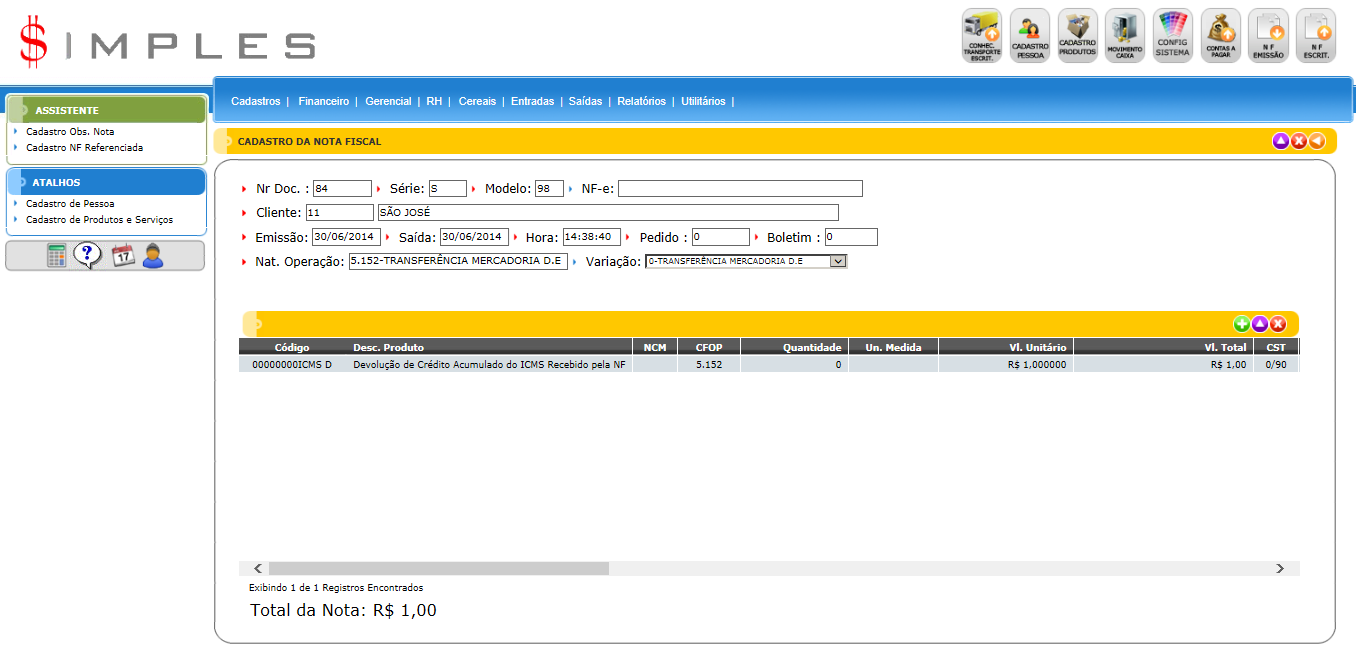Open the Financeiro menu
The image size is (1356, 648).
coord(323,101)
